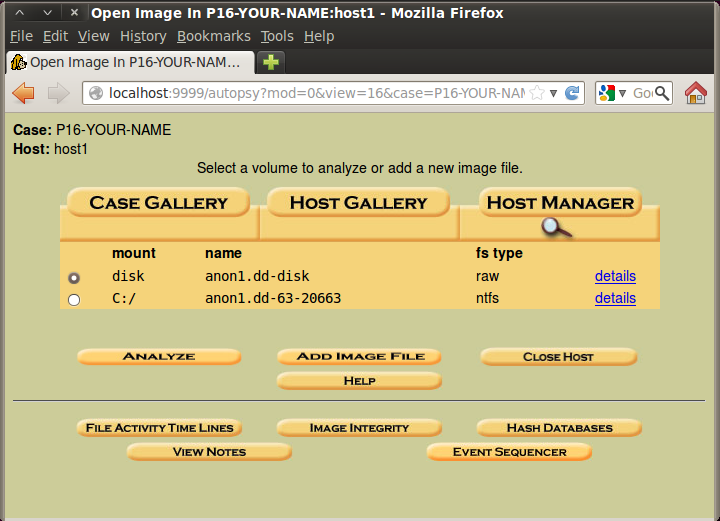Image resolution: width=720 pixels, height=521 pixels.
Task: Go back with the orange back arrow
Action: click(x=23, y=93)
